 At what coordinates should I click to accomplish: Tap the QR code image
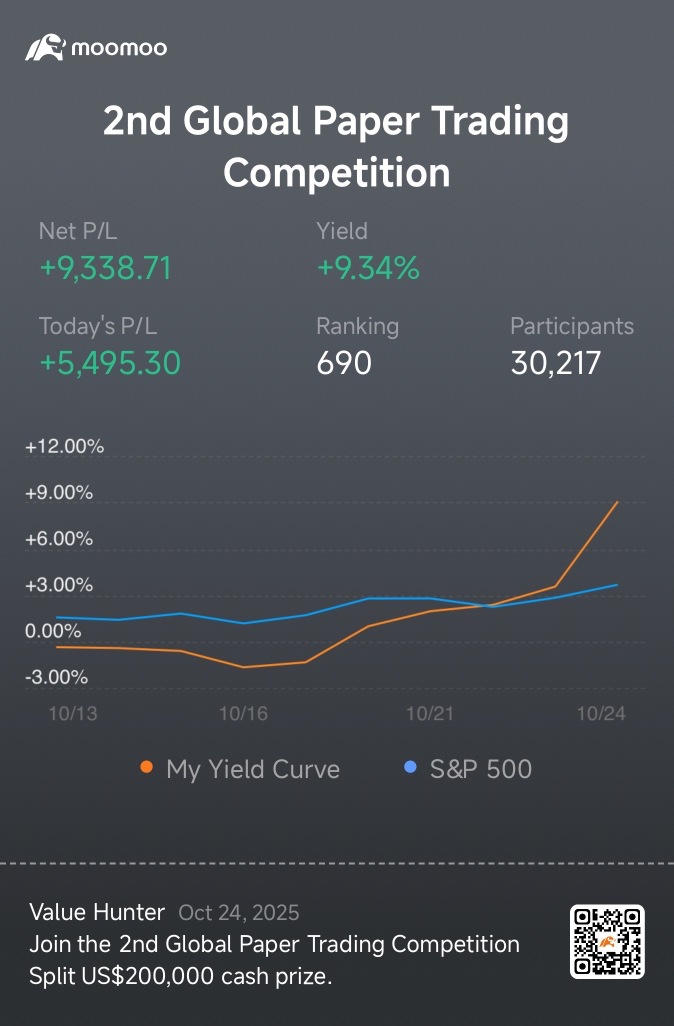pyautogui.click(x=607, y=942)
